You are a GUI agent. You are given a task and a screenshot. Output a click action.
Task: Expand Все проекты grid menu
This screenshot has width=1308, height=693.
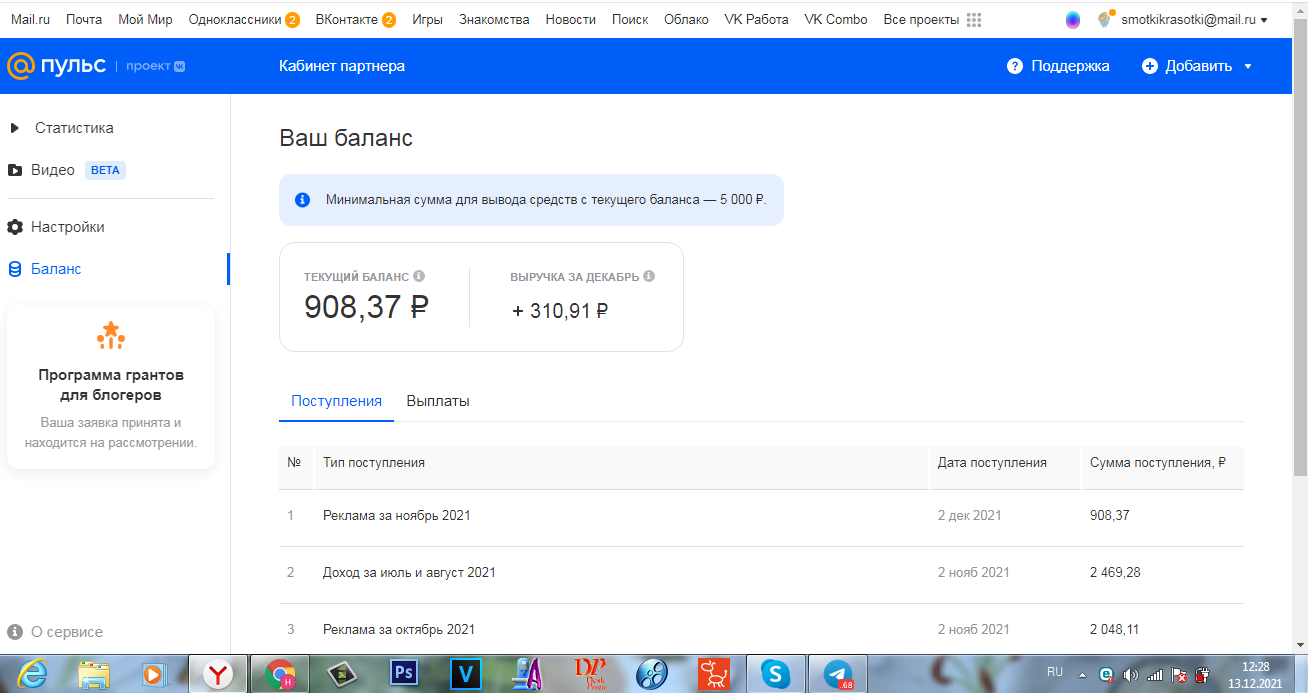(x=932, y=19)
